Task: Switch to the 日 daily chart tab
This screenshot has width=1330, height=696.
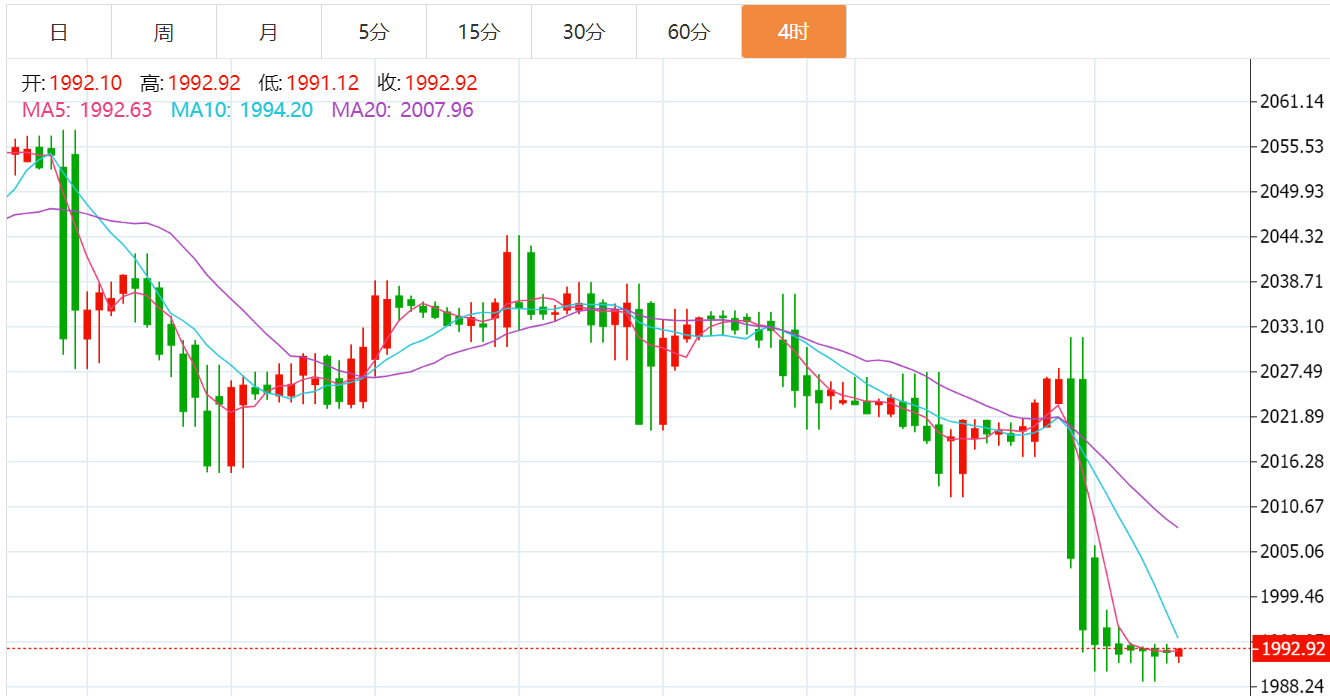Action: pyautogui.click(x=59, y=32)
